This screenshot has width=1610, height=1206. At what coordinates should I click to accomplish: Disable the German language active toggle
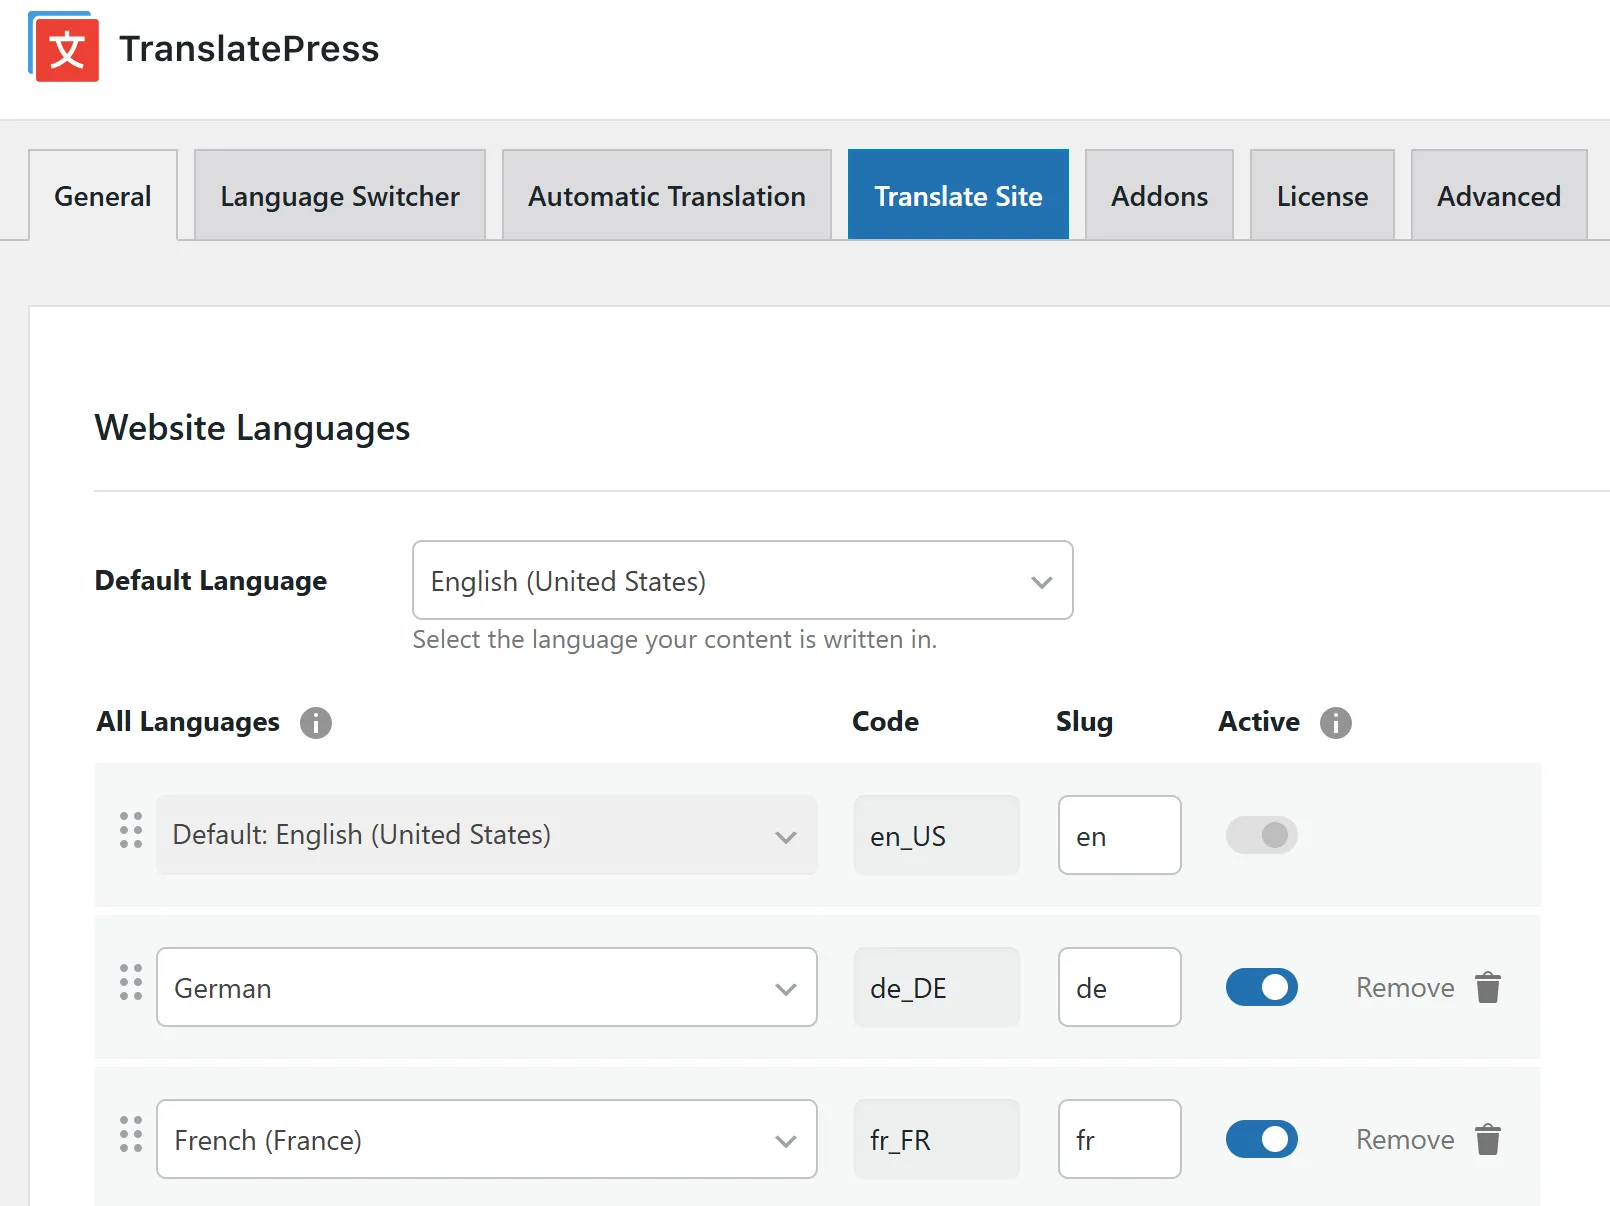click(x=1261, y=987)
